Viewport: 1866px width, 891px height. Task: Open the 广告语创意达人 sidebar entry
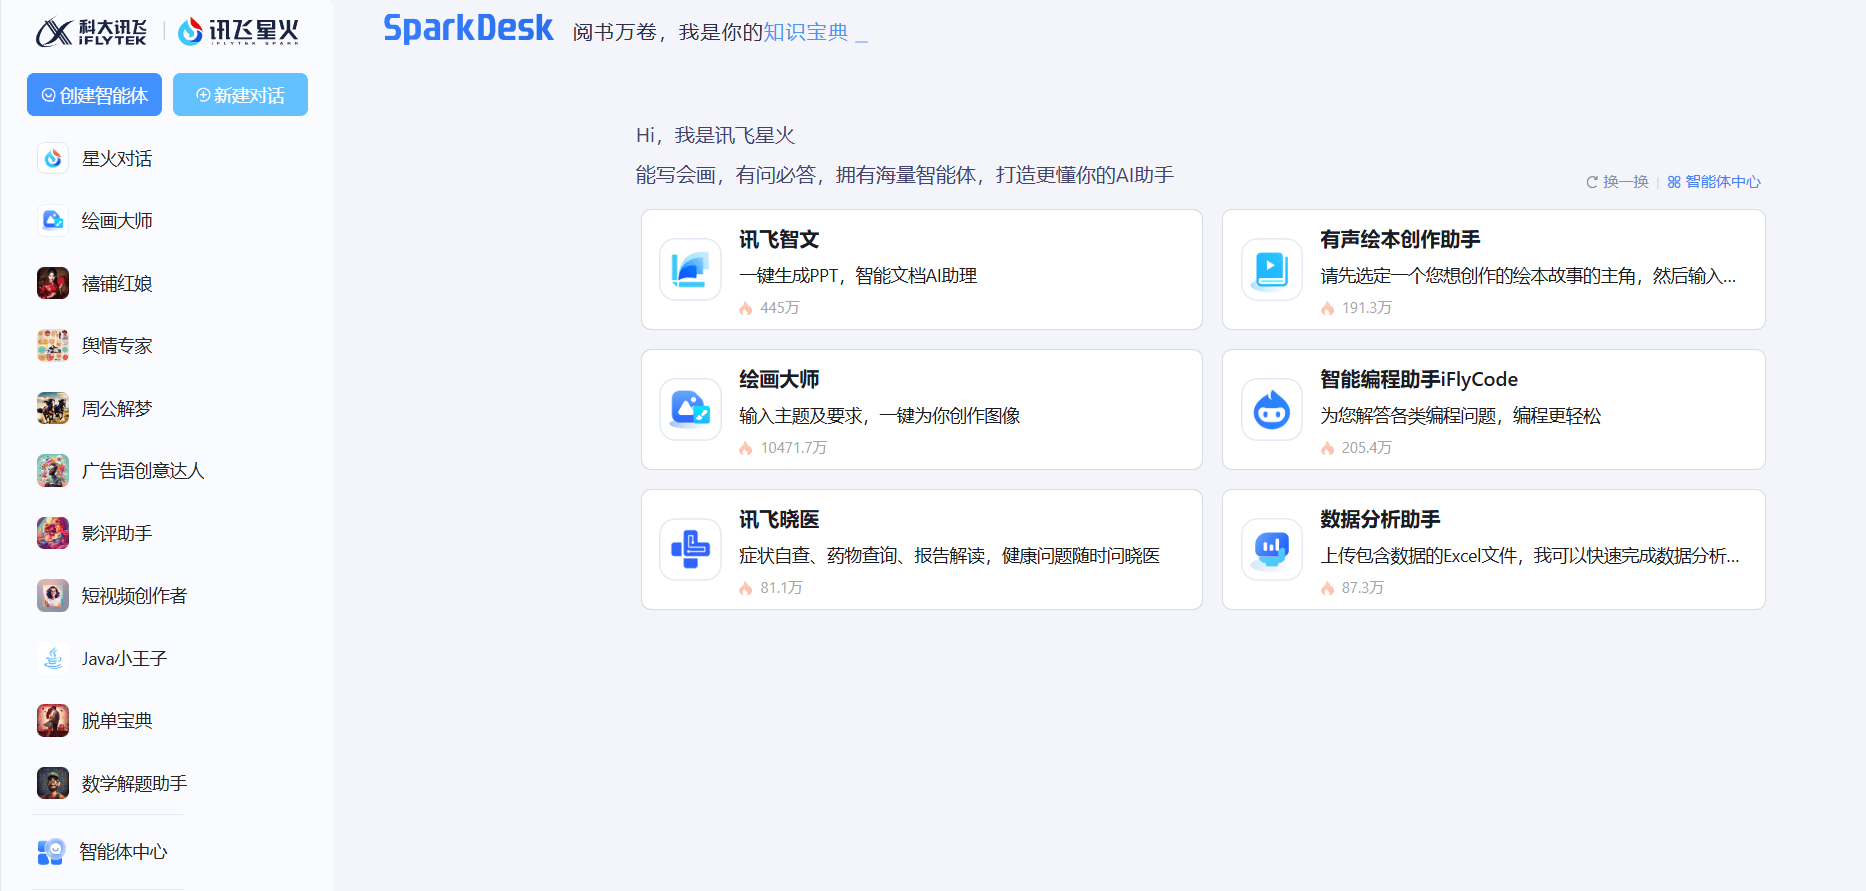click(x=143, y=471)
